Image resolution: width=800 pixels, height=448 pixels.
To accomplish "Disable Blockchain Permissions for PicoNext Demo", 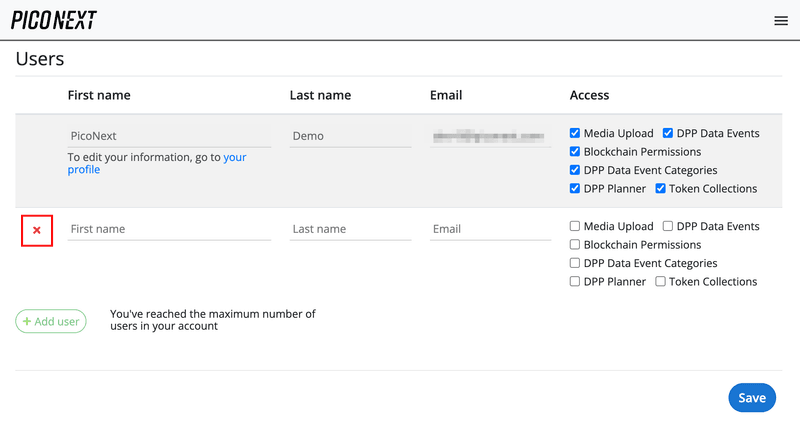I will pos(575,152).
